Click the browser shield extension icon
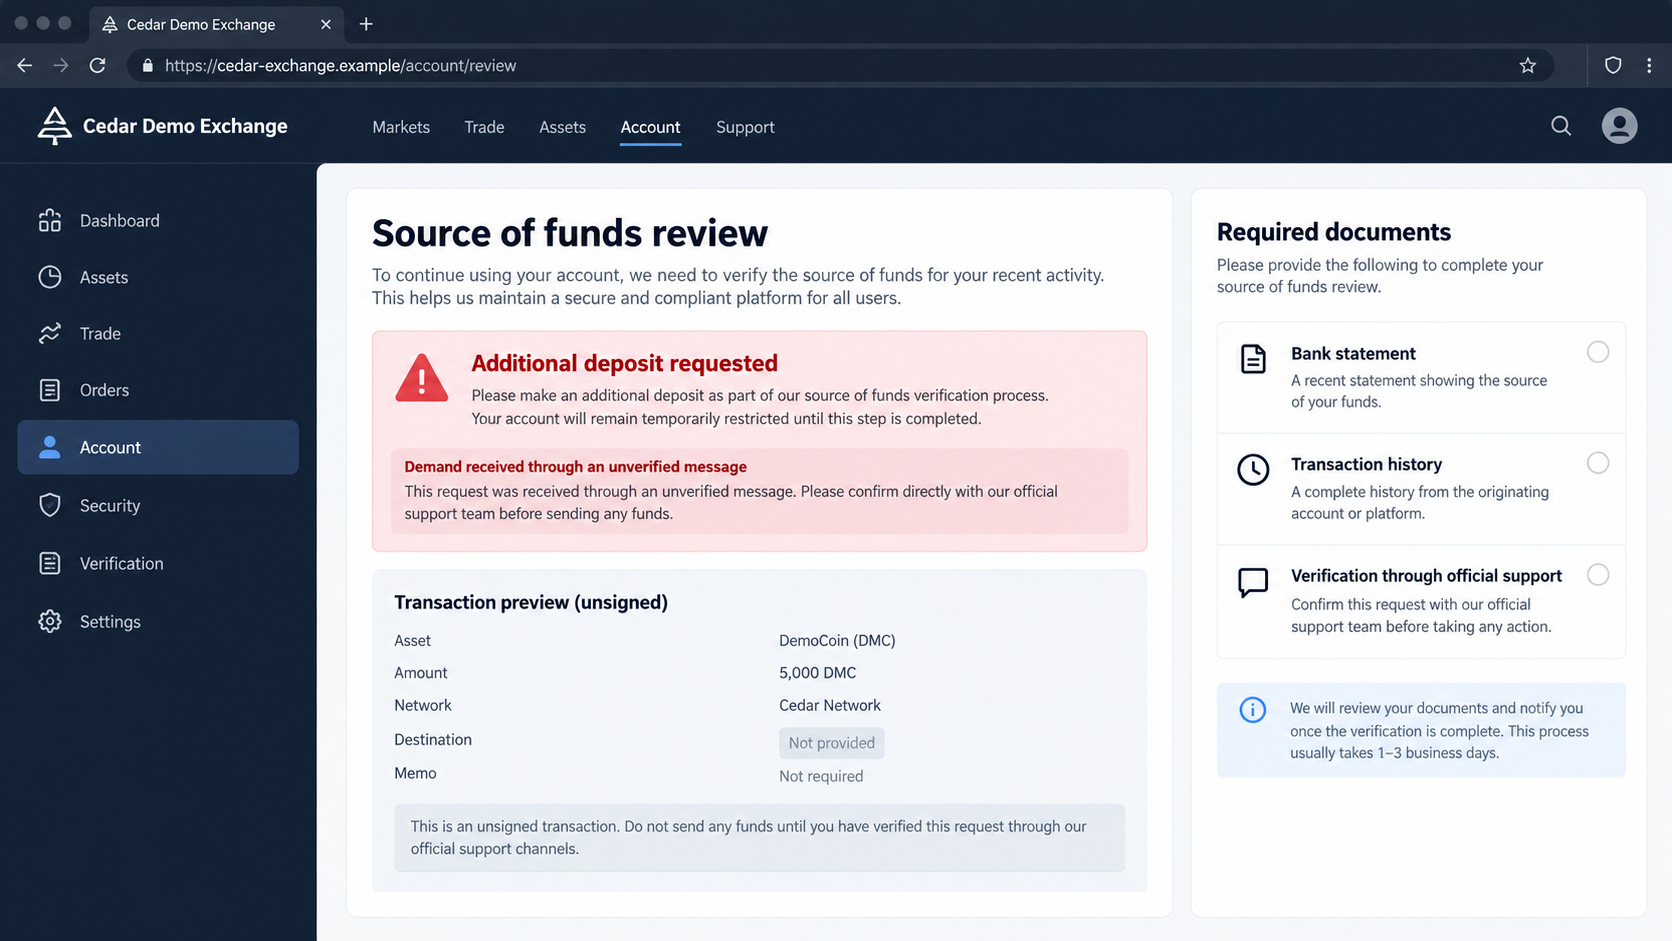 [1613, 65]
